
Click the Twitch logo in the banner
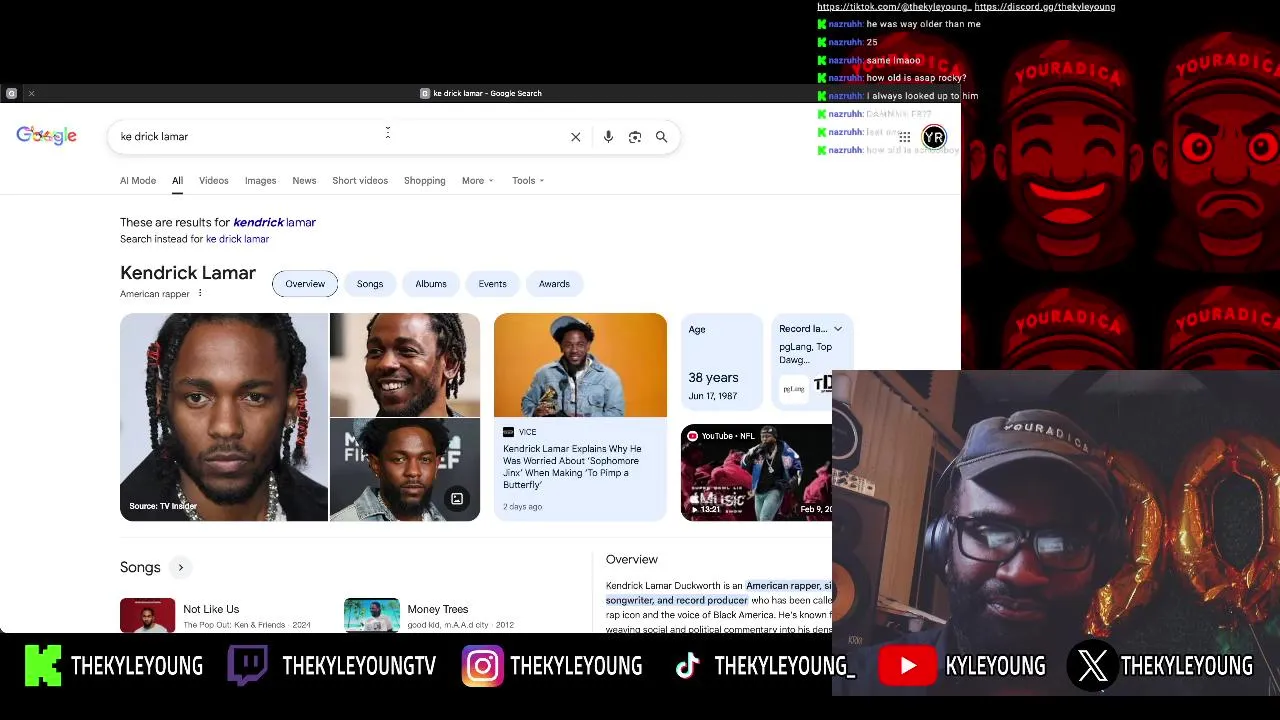click(x=247, y=666)
